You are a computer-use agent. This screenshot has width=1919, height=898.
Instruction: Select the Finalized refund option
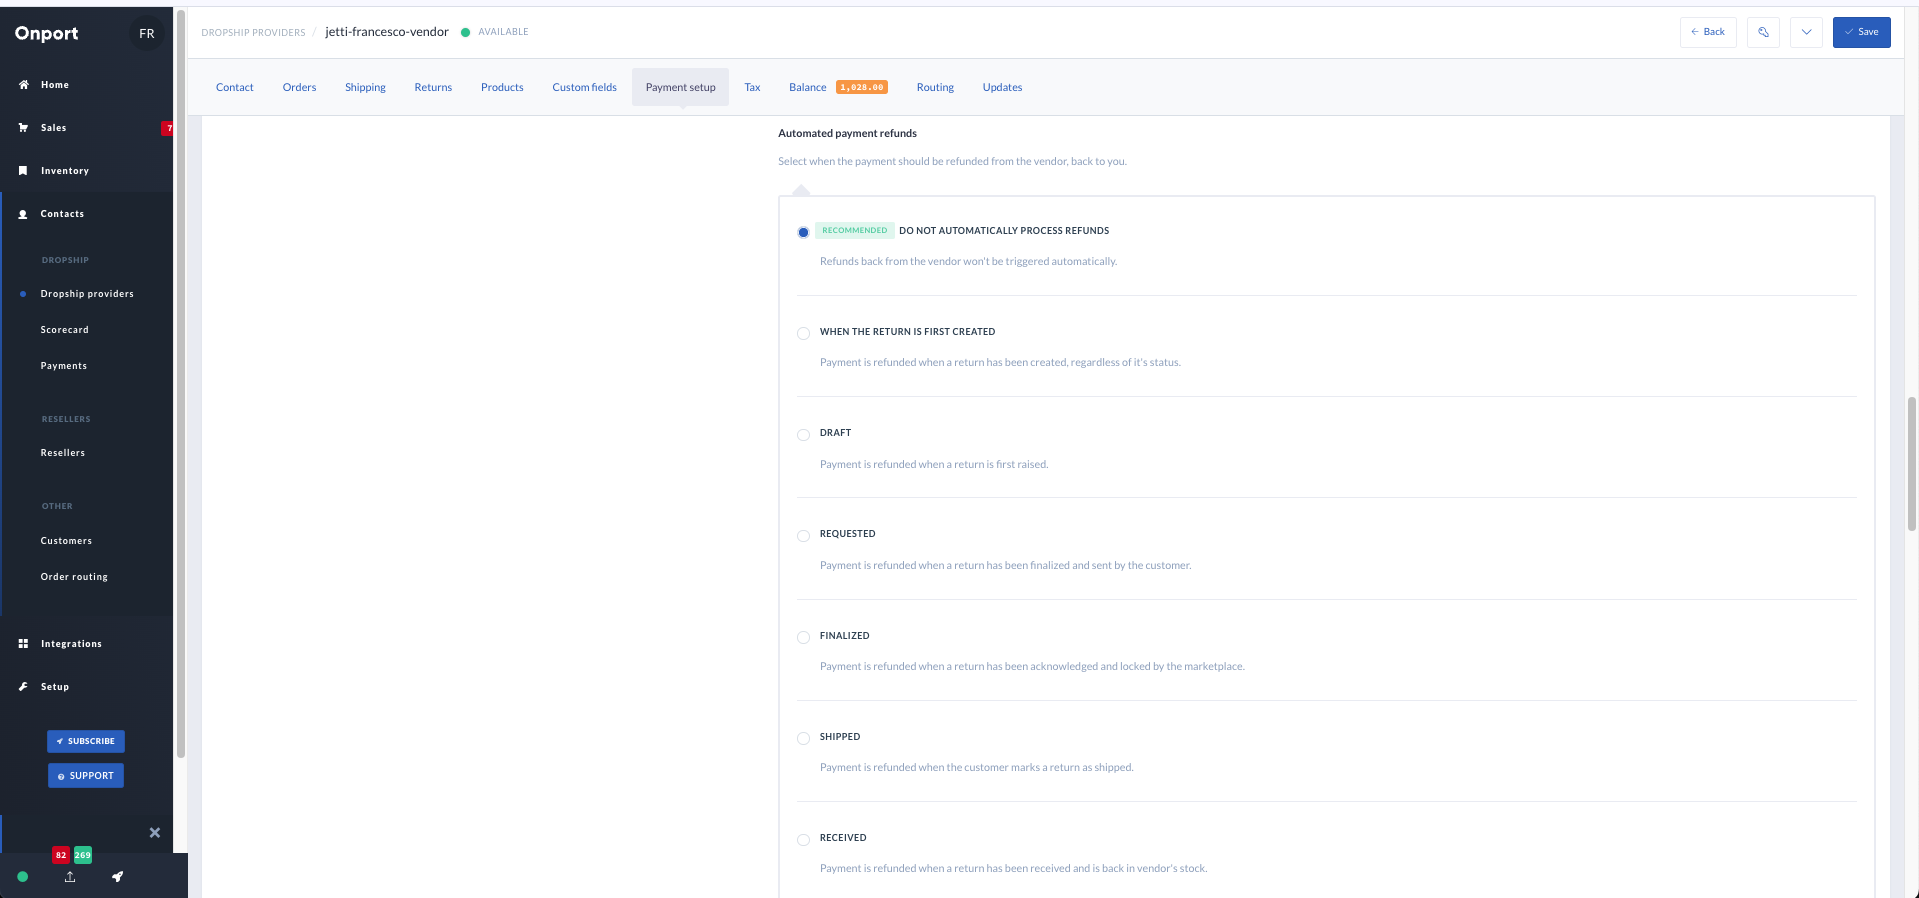[803, 637]
